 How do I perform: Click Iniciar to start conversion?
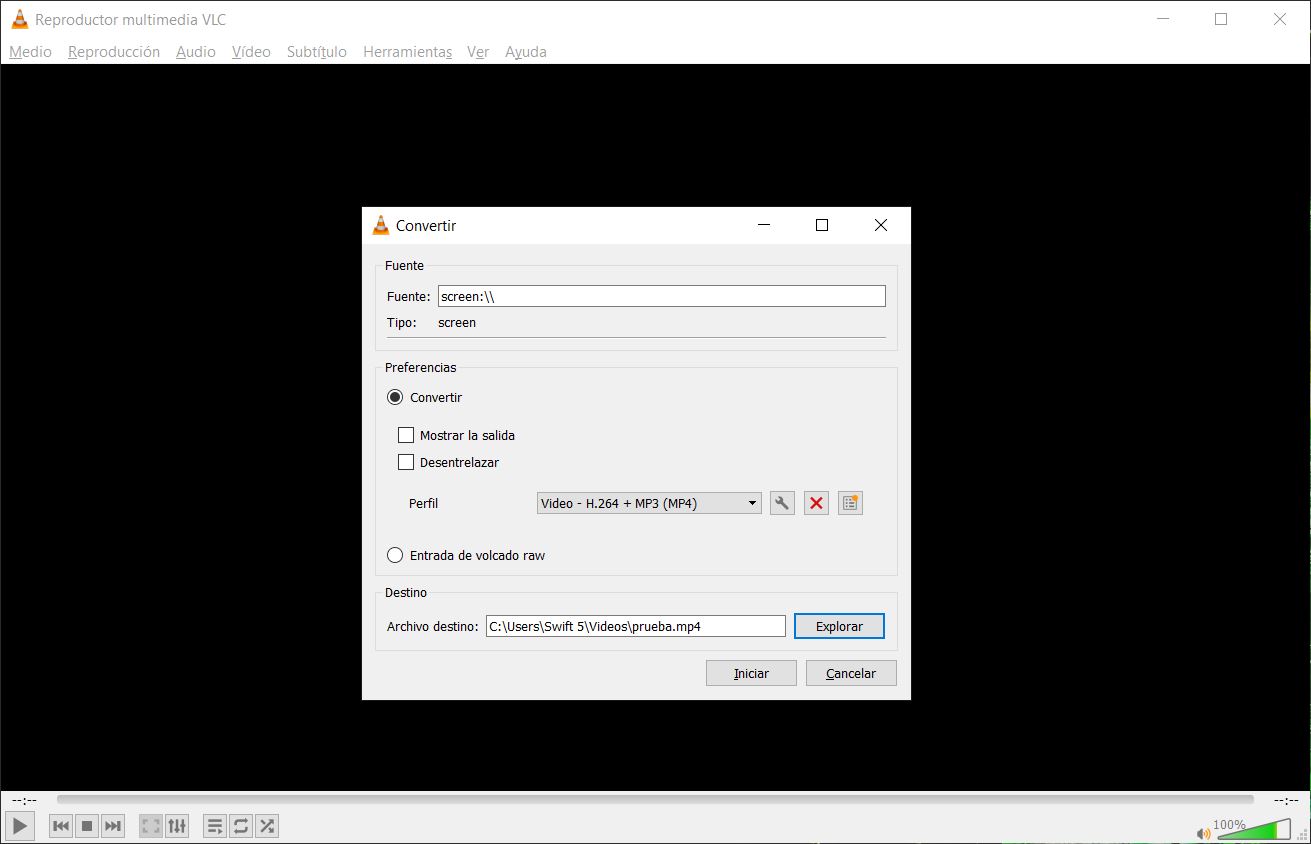[751, 673]
